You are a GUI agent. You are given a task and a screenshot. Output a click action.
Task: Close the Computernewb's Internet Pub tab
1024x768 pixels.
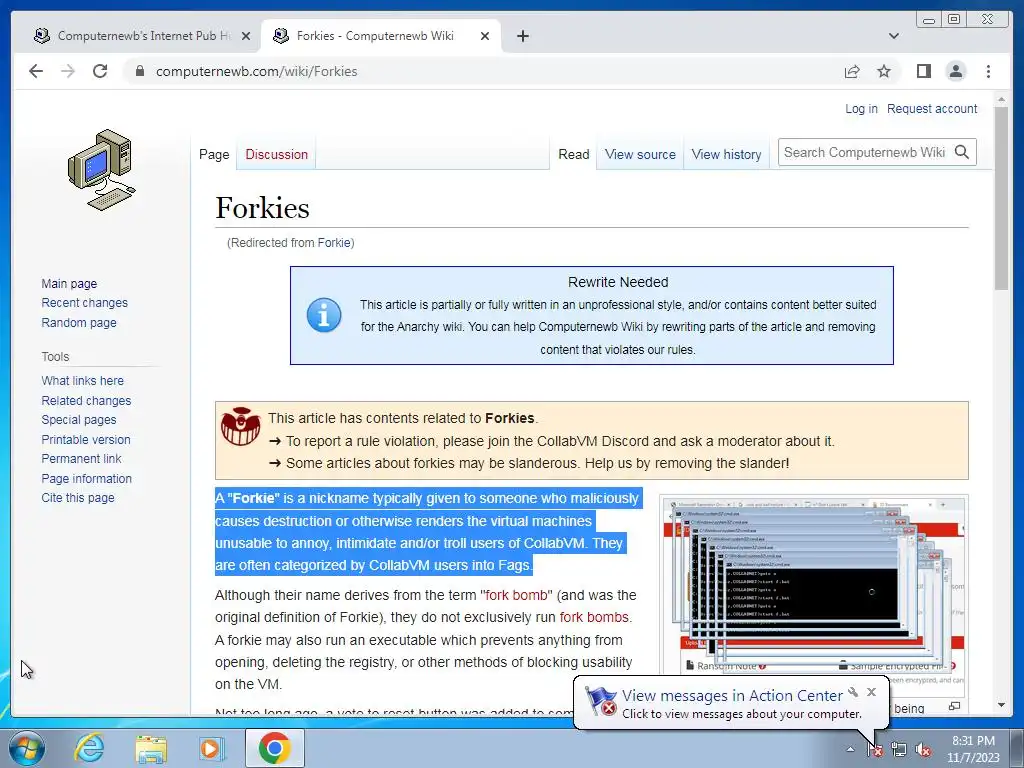[246, 36]
